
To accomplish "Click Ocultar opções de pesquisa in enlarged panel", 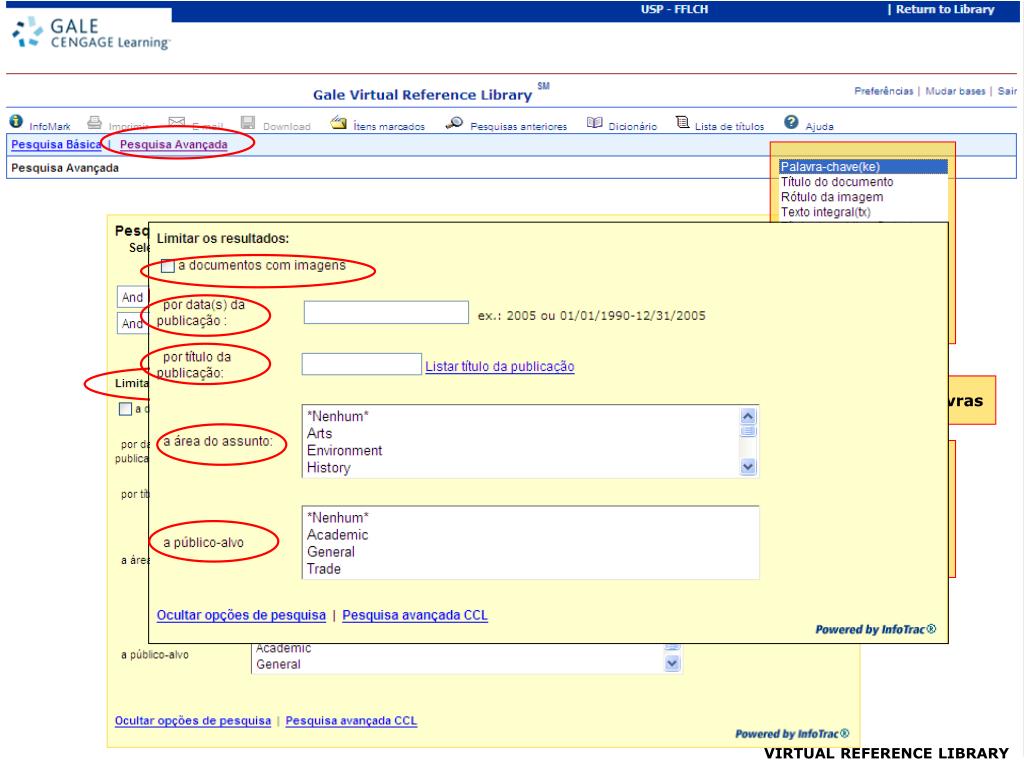I will (241, 615).
